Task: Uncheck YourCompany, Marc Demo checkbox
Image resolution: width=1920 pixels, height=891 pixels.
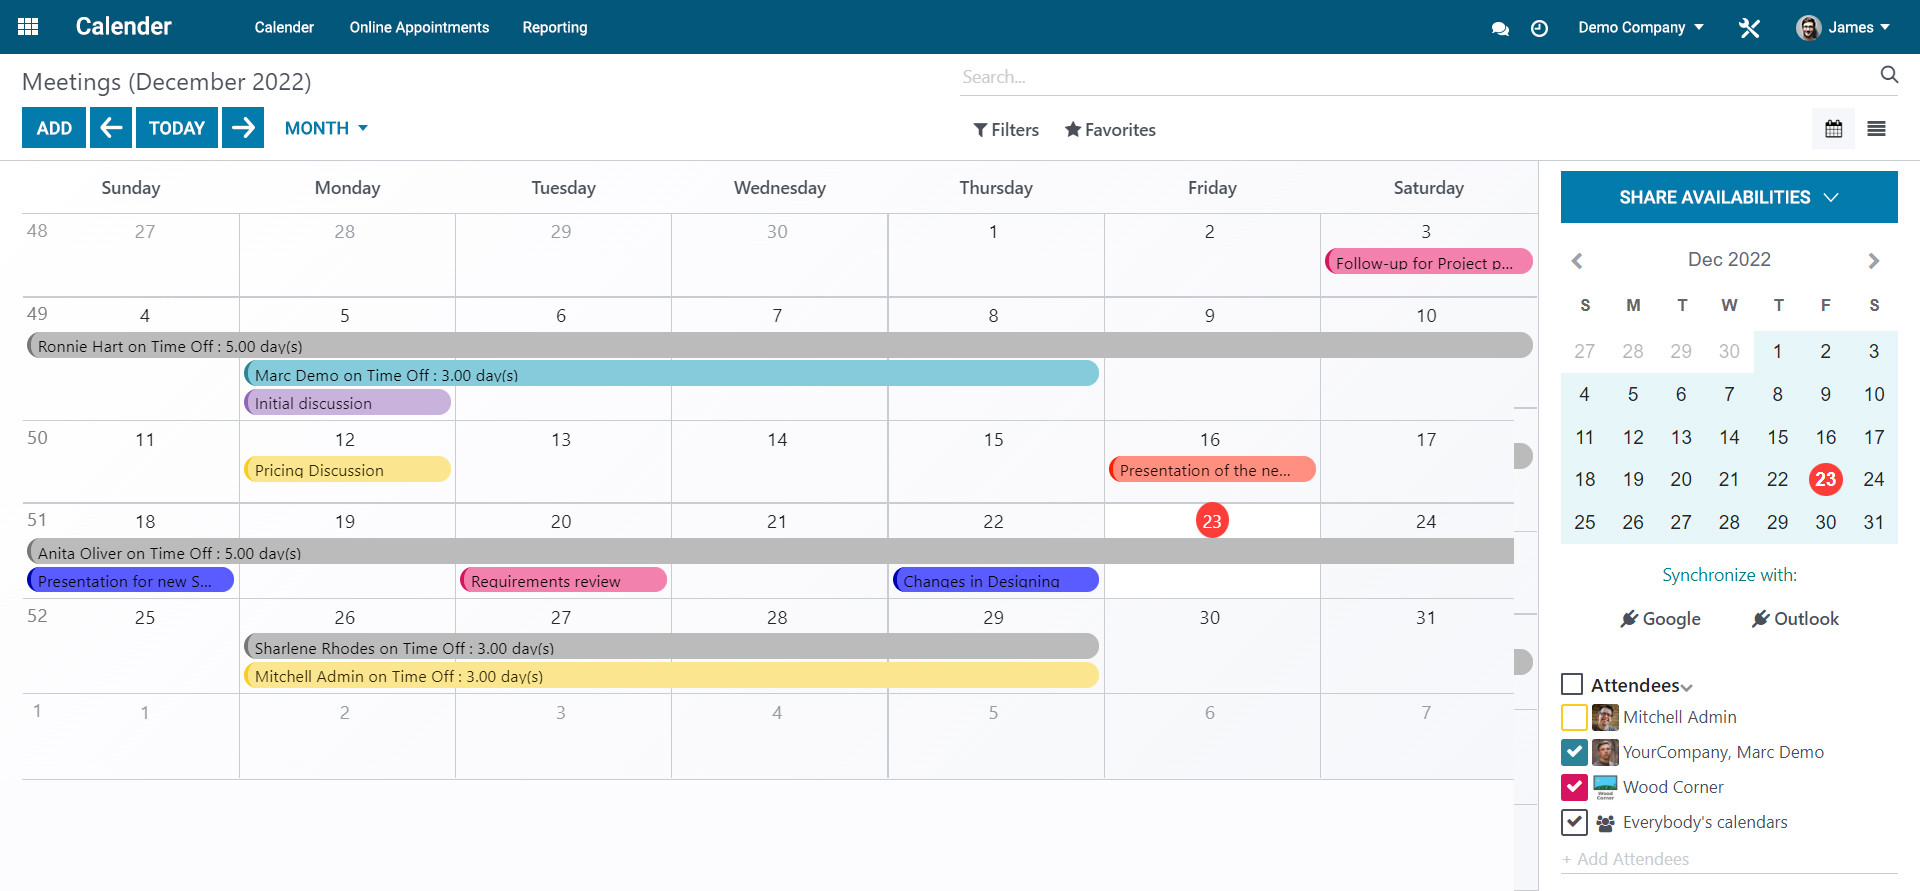Action: pos(1574,752)
